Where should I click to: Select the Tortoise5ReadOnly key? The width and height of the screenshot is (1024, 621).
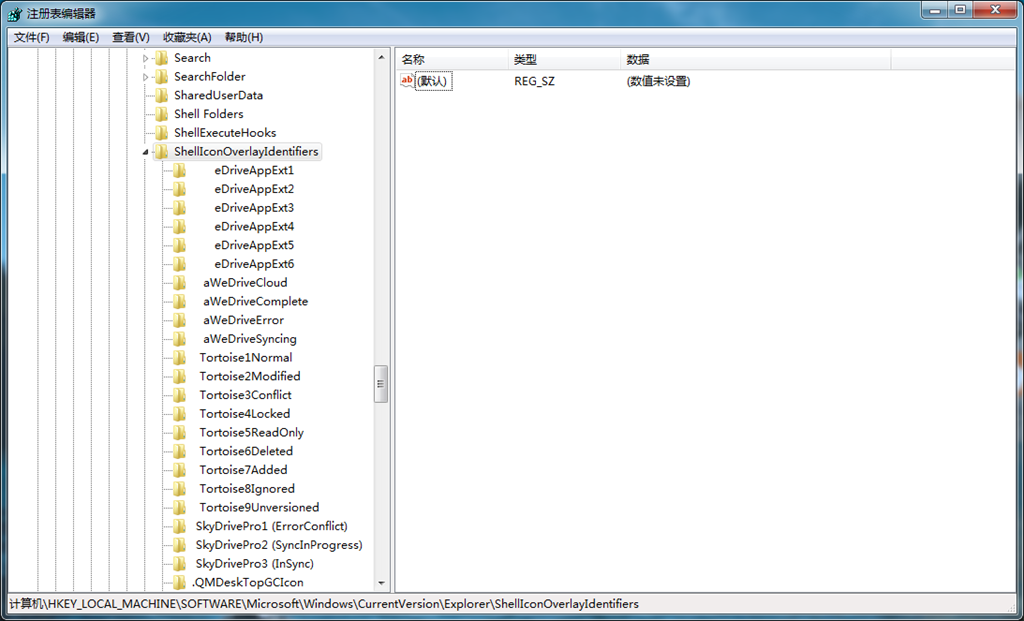(251, 433)
